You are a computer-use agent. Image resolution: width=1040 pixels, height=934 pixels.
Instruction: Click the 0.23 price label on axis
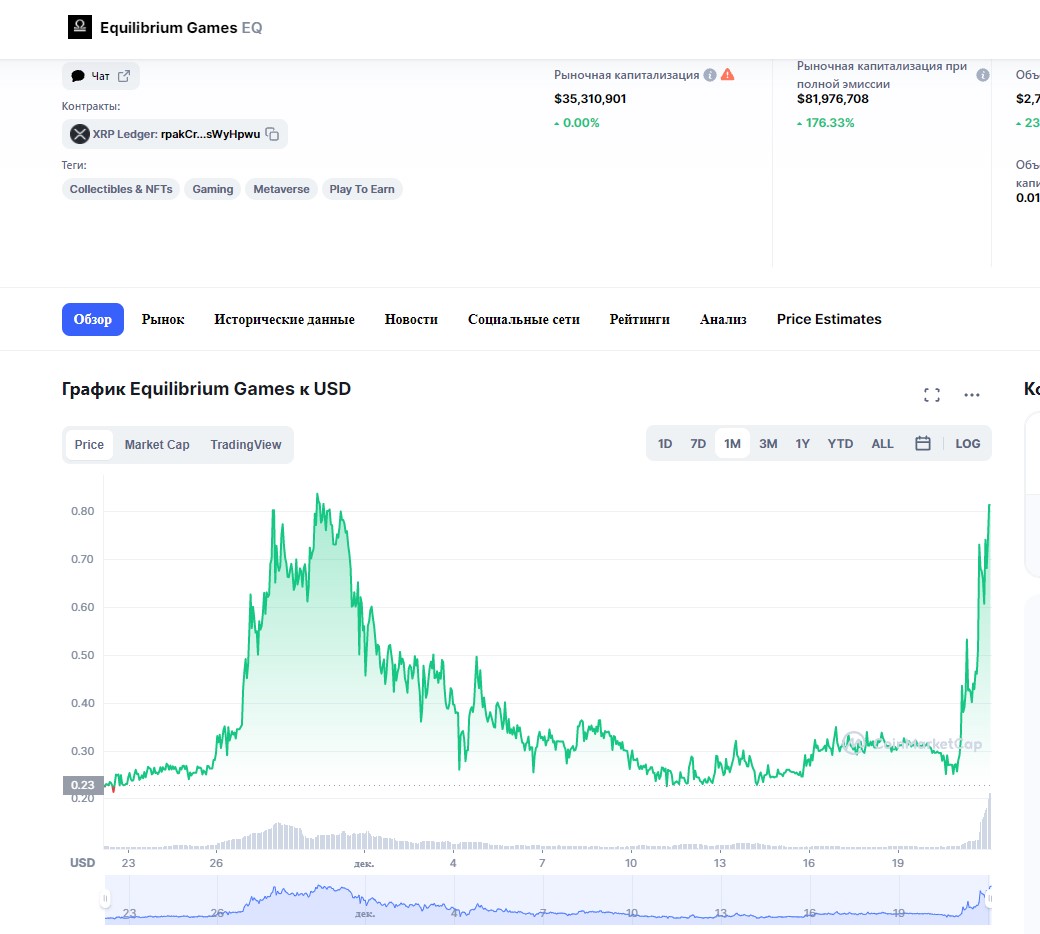pos(83,785)
